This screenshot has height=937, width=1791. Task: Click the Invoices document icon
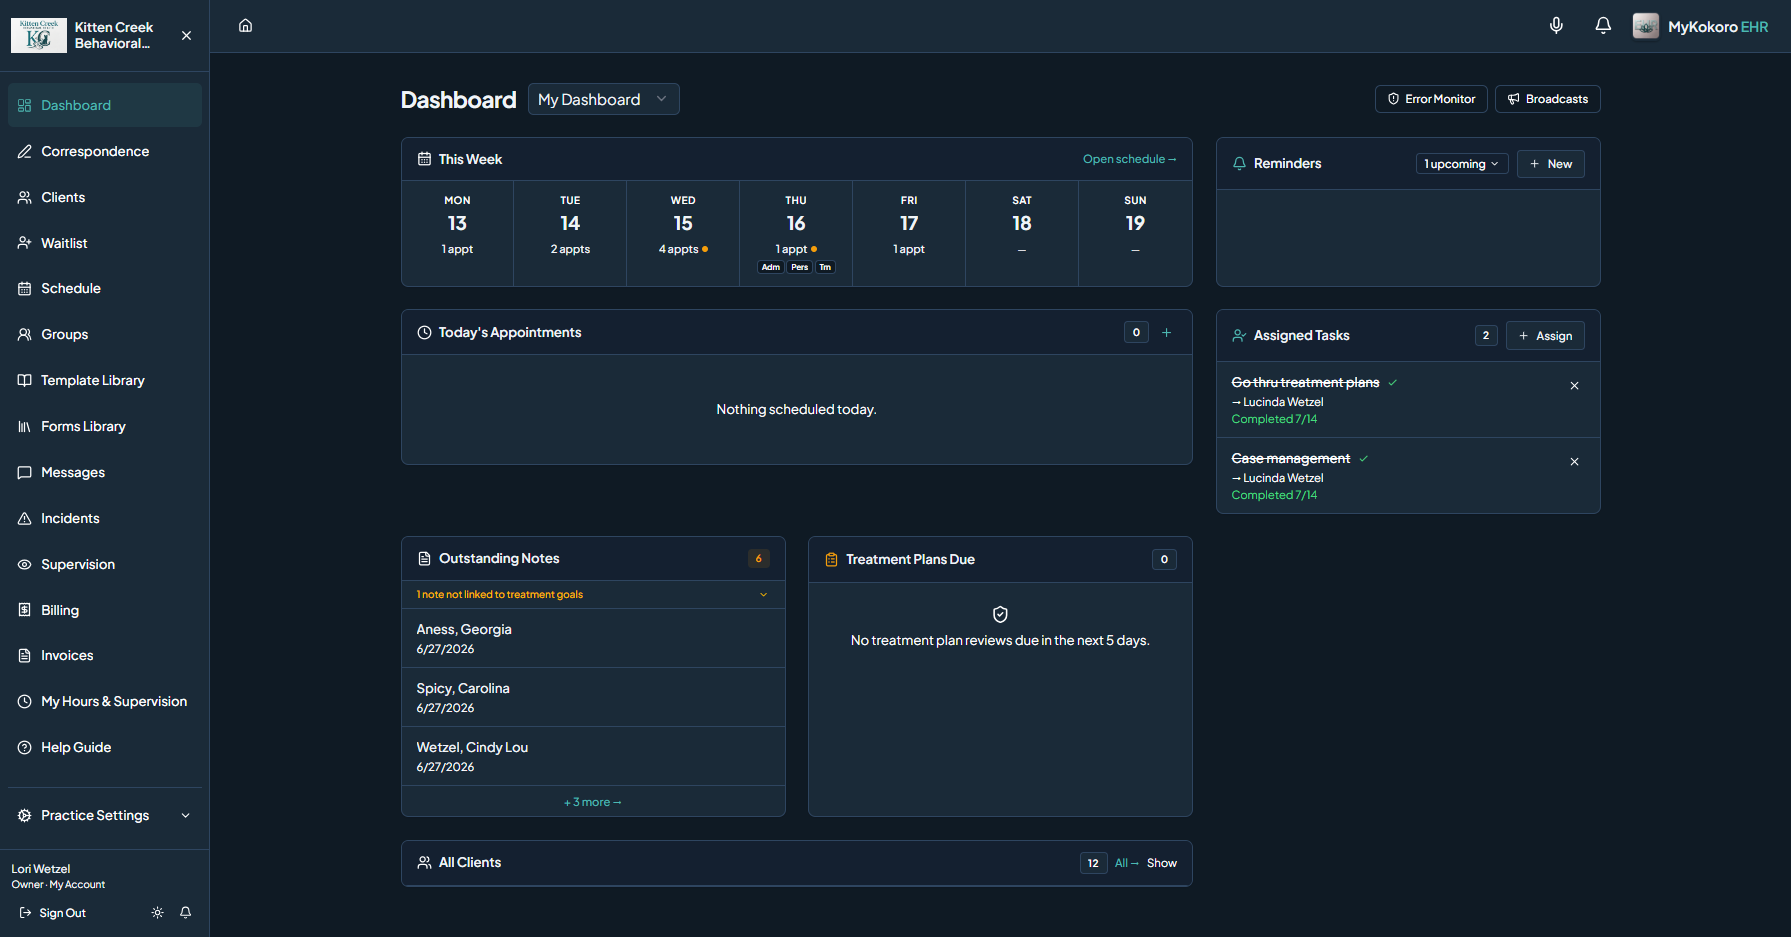(25, 655)
